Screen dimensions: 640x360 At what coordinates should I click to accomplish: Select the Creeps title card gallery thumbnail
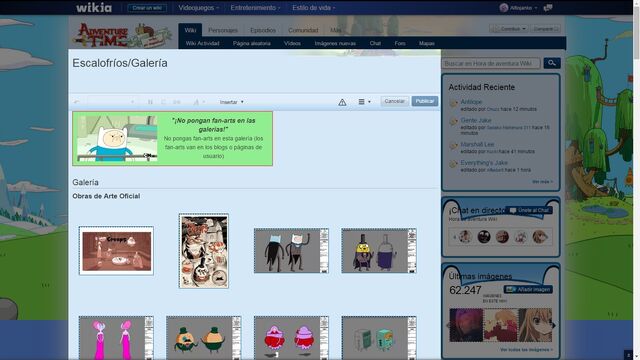coord(116,251)
